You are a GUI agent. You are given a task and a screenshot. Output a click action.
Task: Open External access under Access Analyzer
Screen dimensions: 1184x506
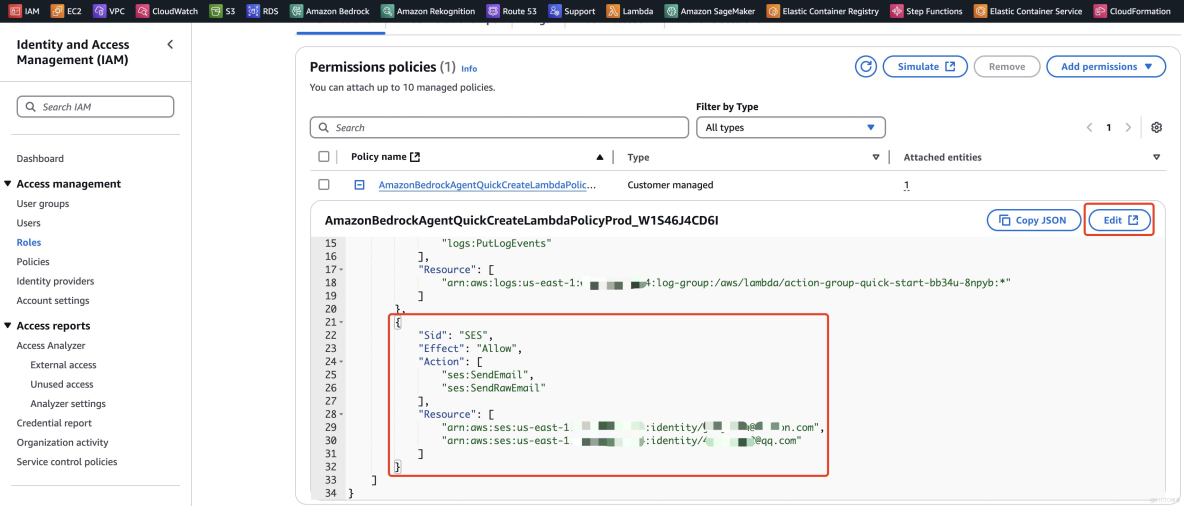click(63, 365)
